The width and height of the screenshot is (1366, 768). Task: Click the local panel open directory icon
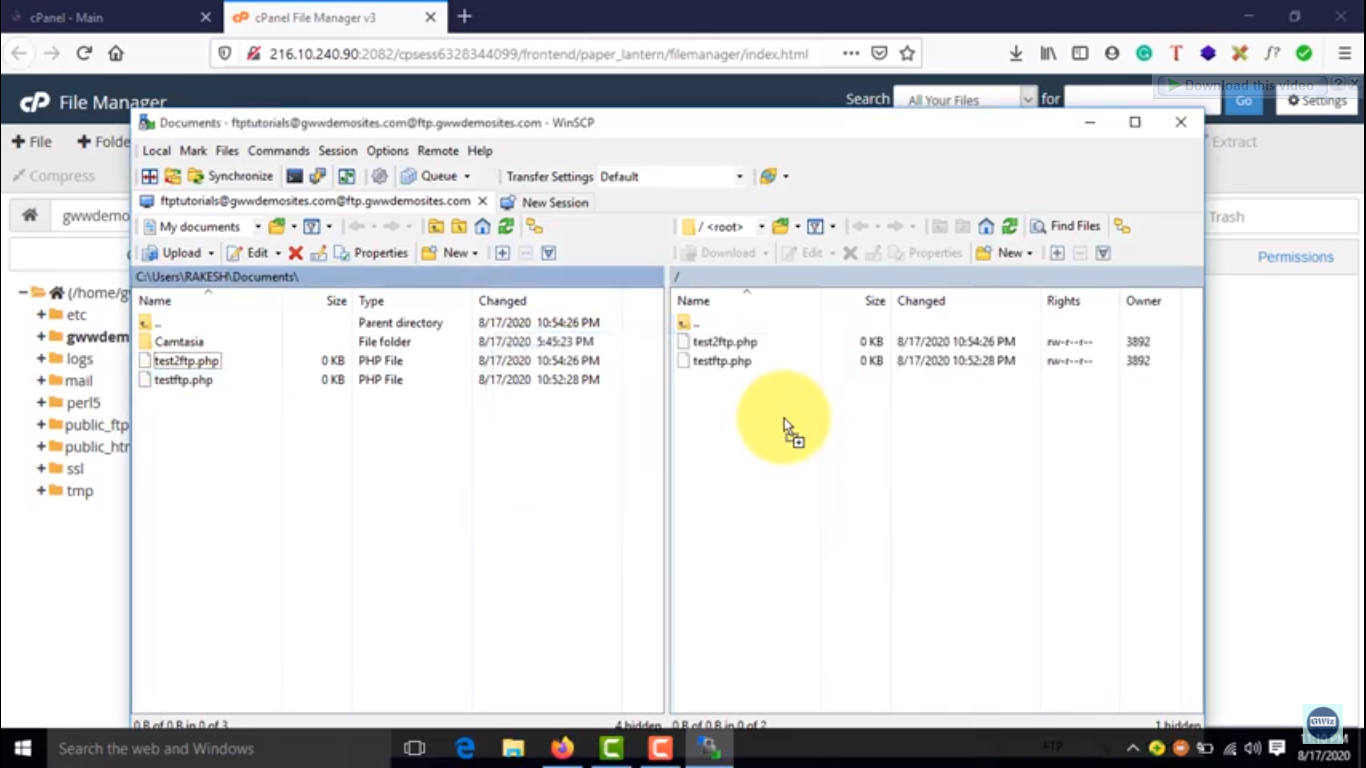(x=277, y=227)
